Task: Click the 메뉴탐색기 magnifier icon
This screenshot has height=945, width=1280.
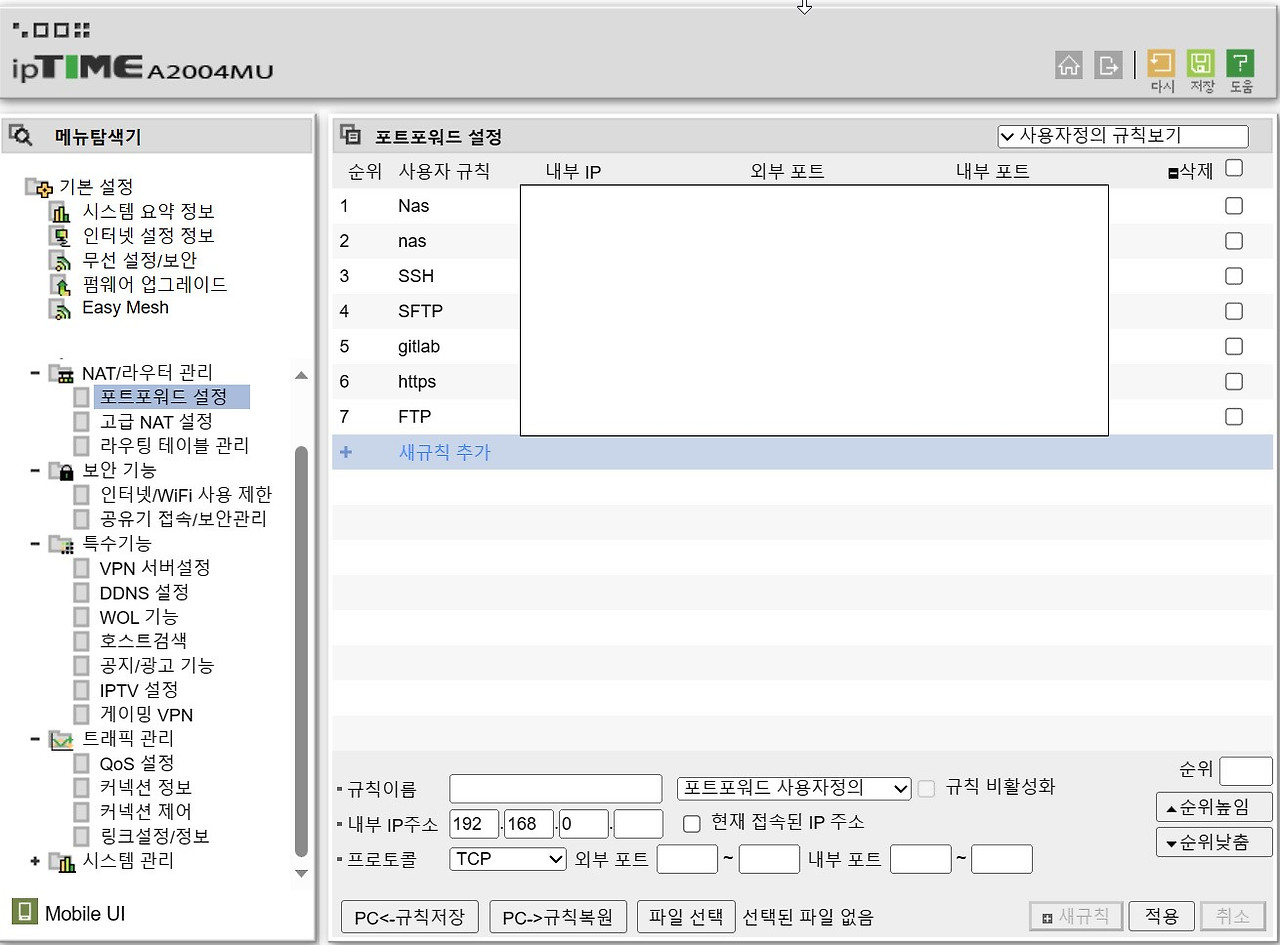Action: (22, 134)
